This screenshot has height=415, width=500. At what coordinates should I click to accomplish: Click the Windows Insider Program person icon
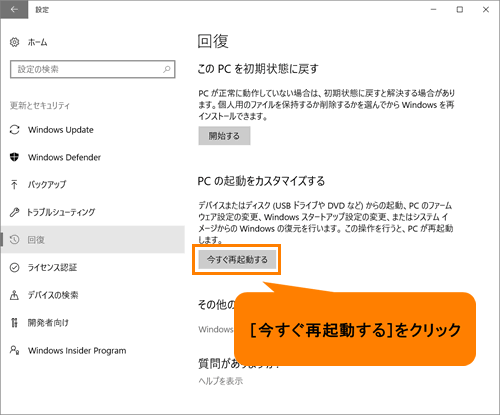14,350
